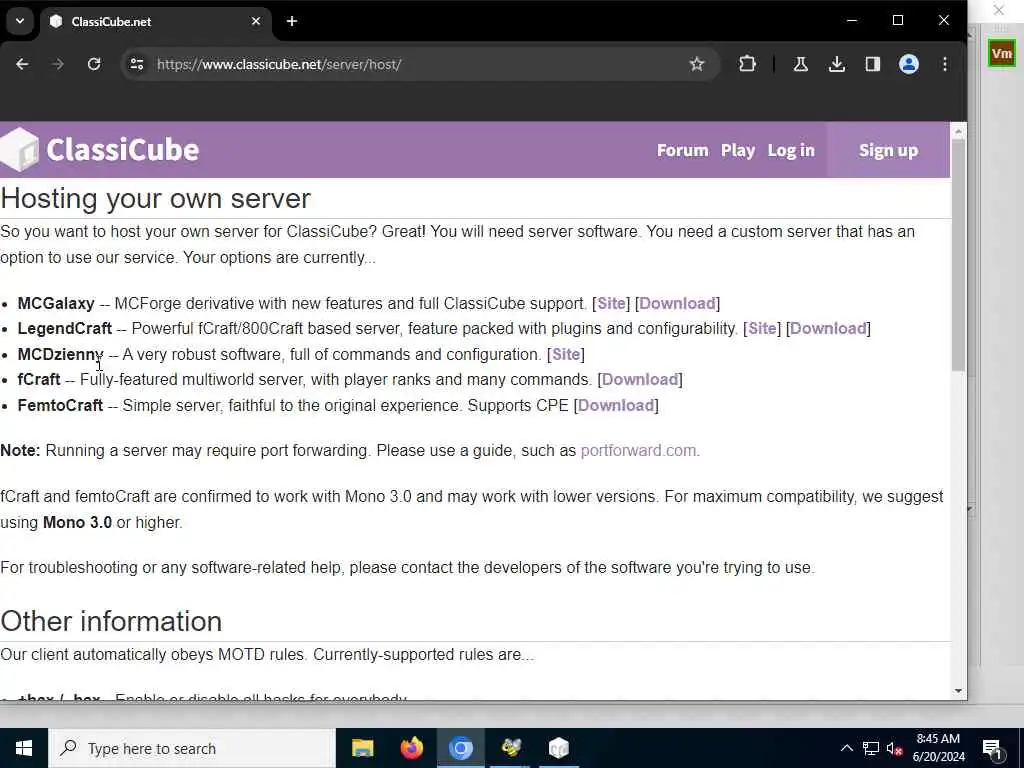Click the taskbar search box
Image resolution: width=1024 pixels, height=768 pixels.
pos(192,748)
